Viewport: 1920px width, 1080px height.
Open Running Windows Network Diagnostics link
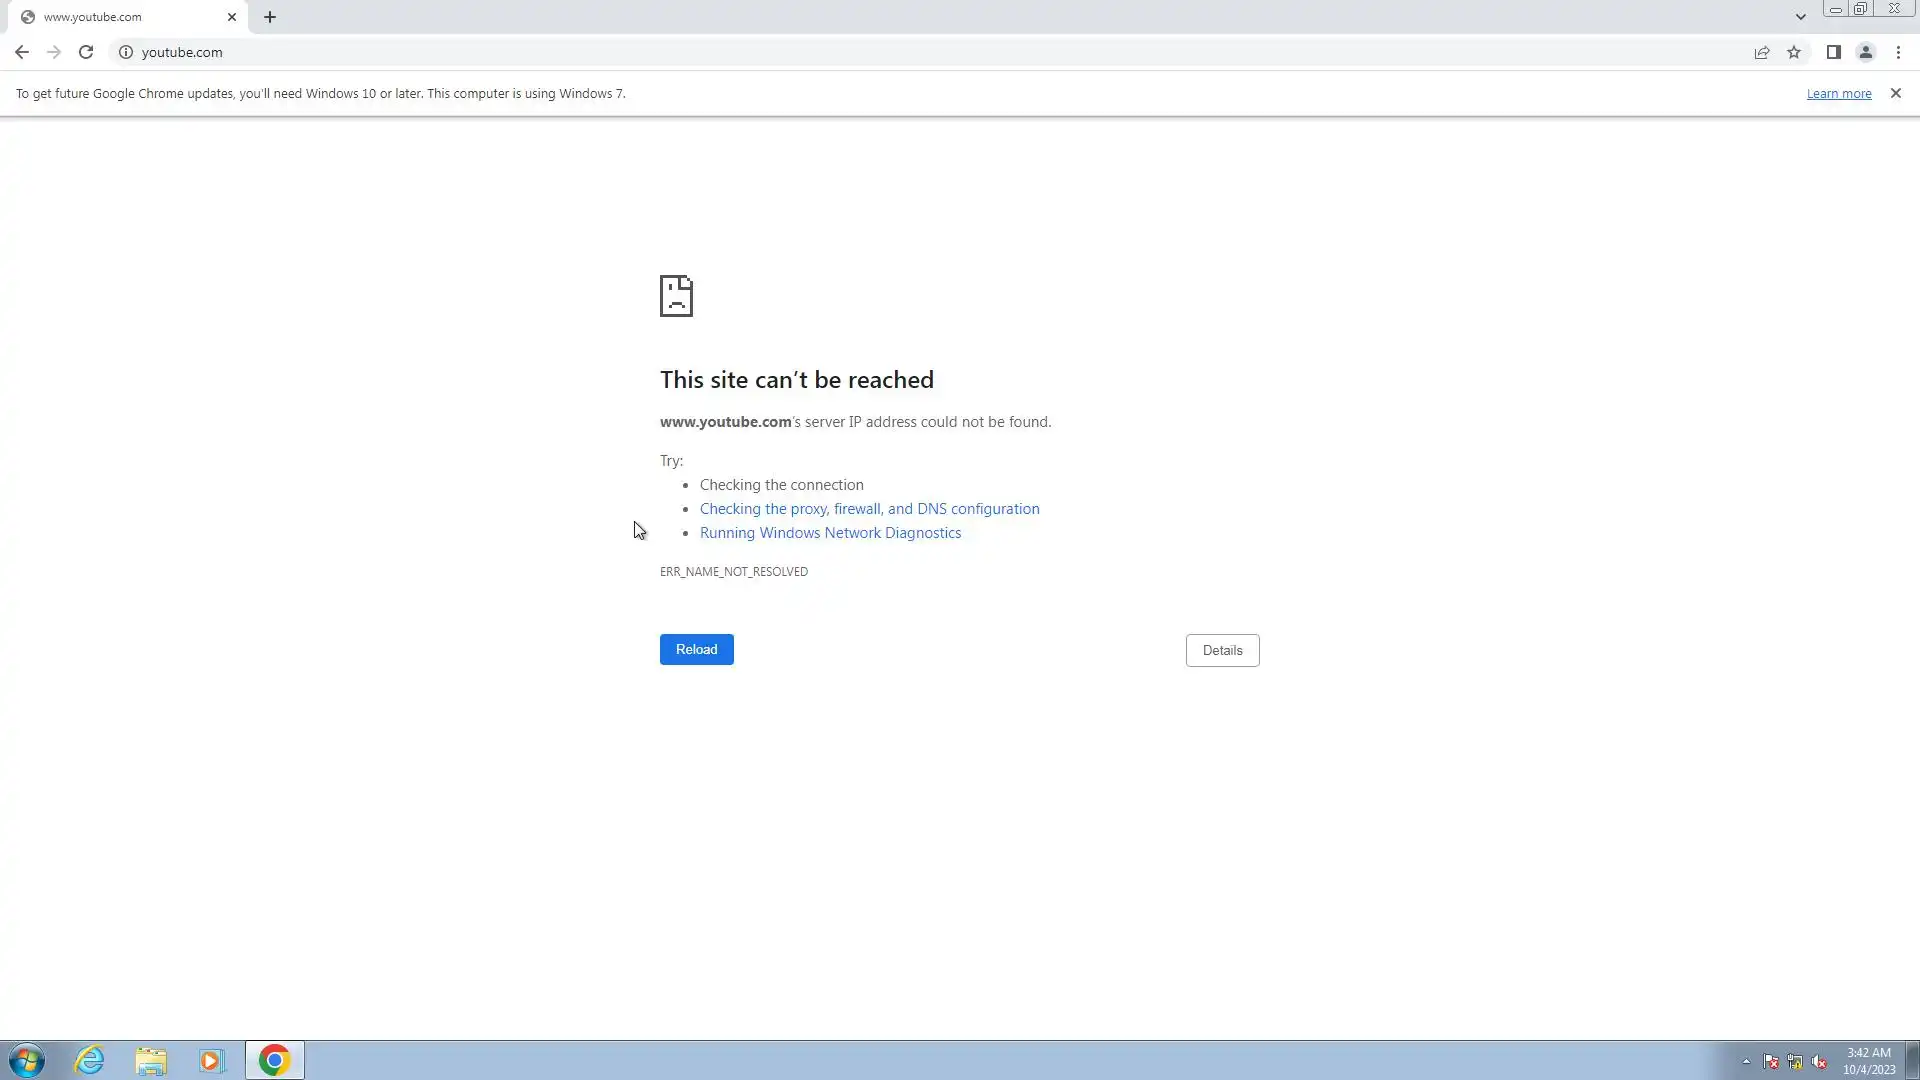coord(830,533)
